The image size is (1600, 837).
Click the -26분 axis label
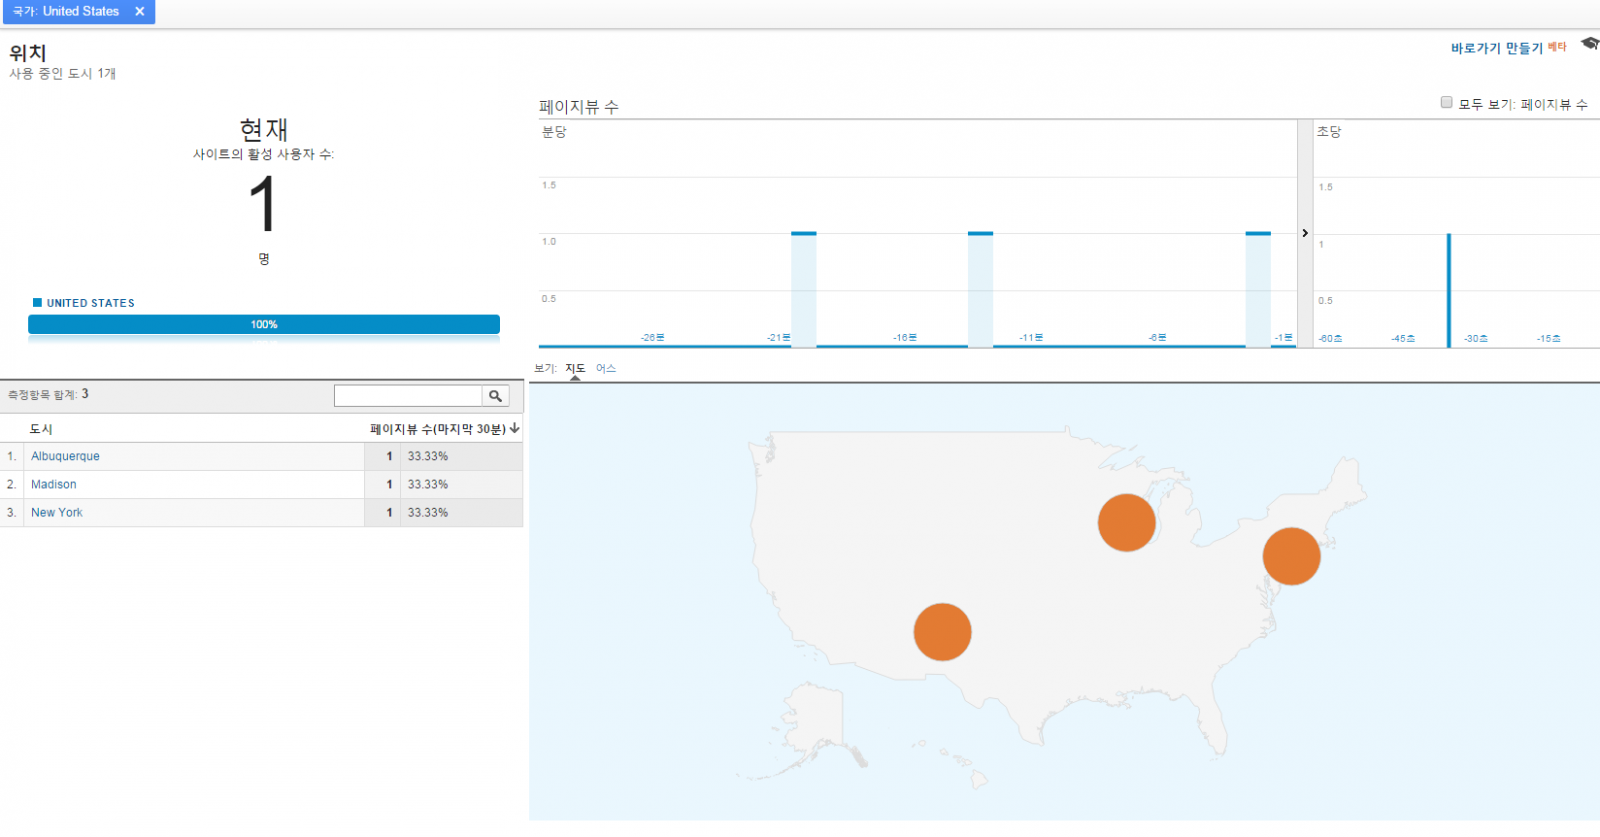(x=653, y=338)
